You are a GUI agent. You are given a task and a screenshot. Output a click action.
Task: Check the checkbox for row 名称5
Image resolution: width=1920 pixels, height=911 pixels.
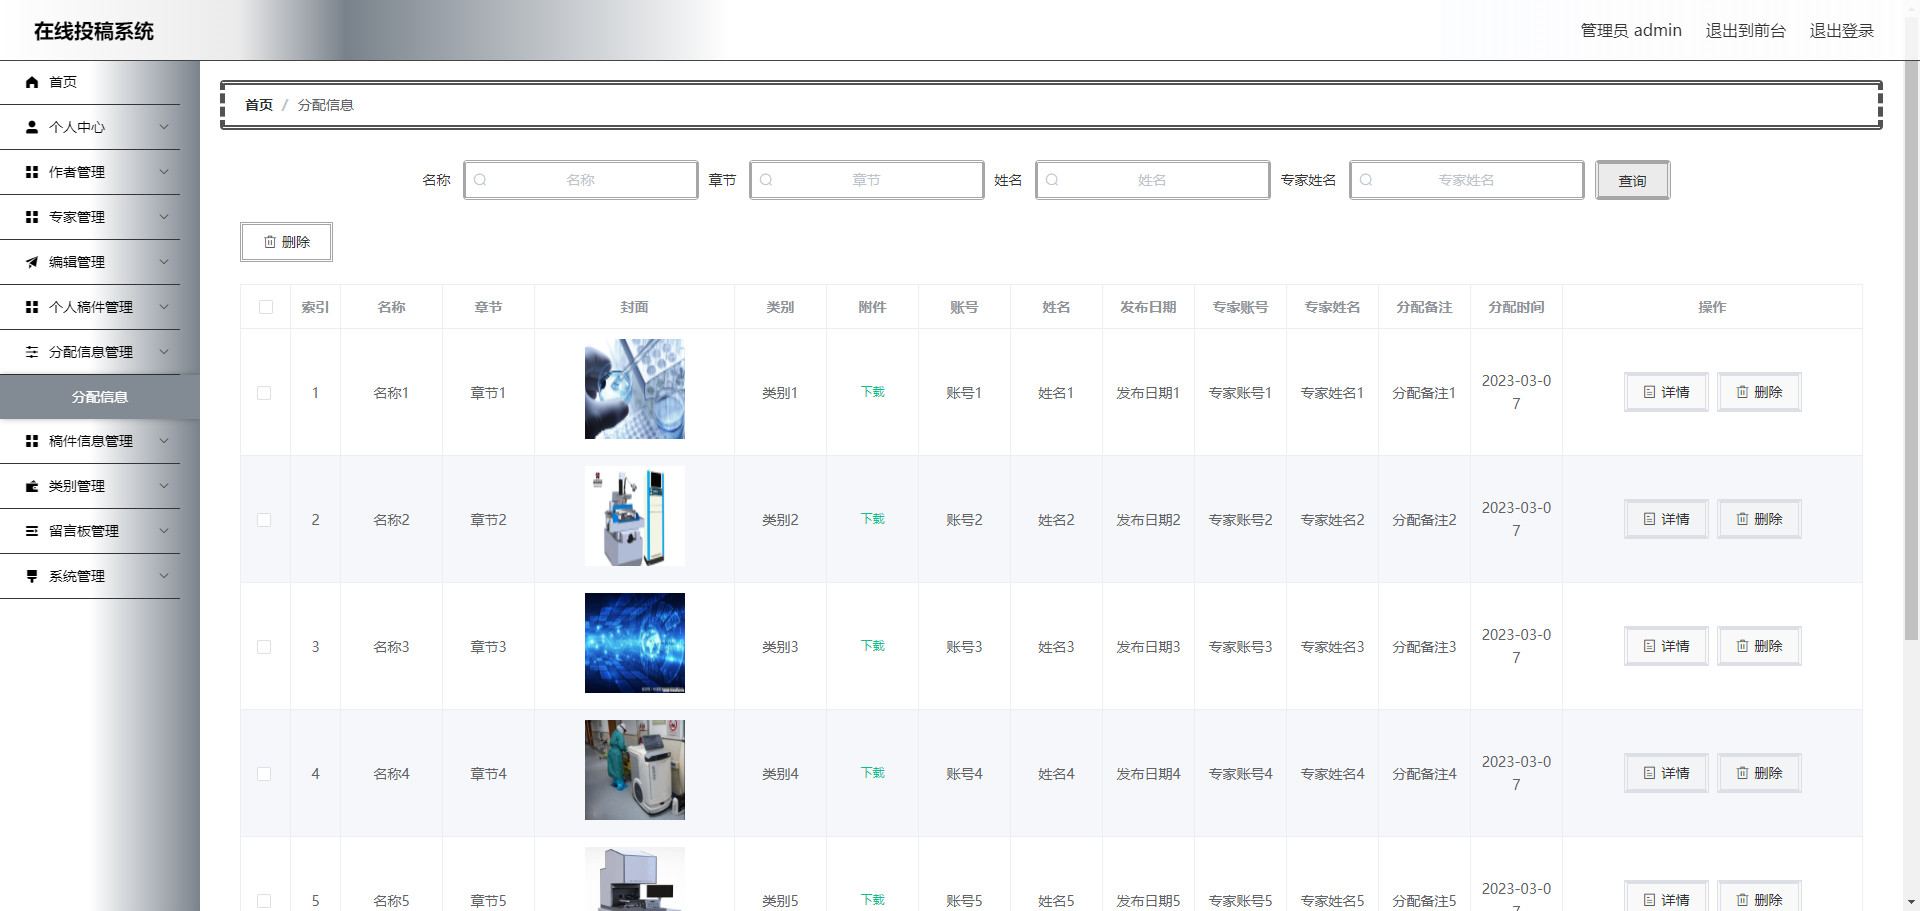pos(264,901)
